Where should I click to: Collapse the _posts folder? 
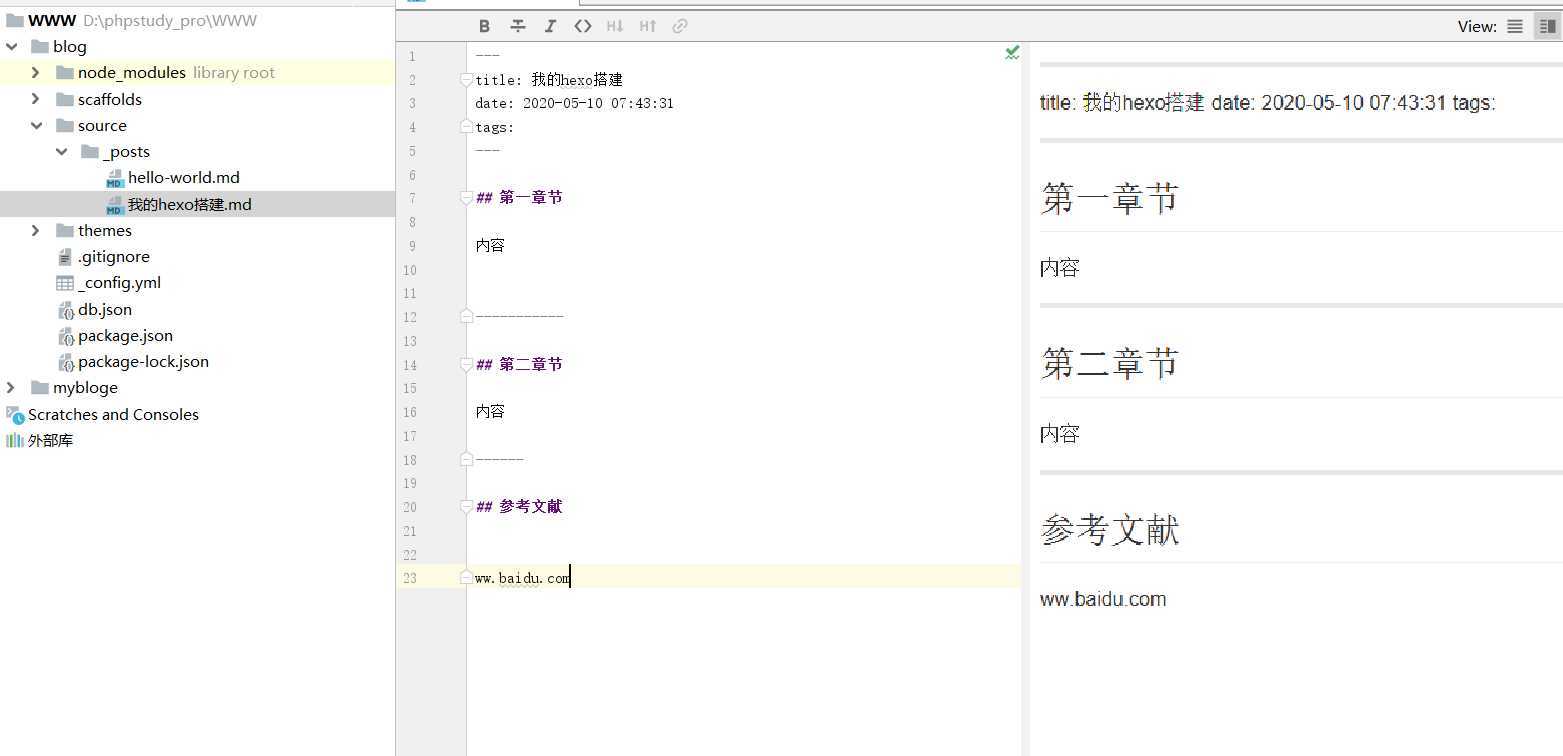61,151
